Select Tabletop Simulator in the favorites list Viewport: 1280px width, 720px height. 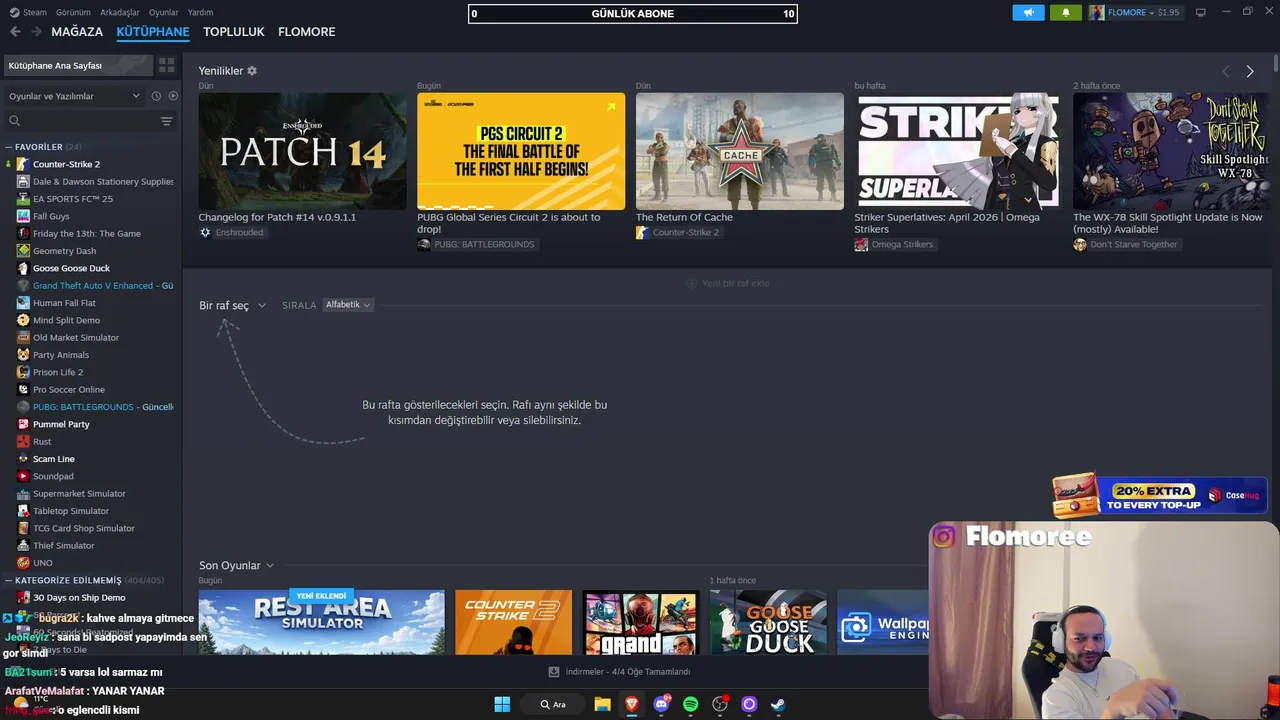71,511
